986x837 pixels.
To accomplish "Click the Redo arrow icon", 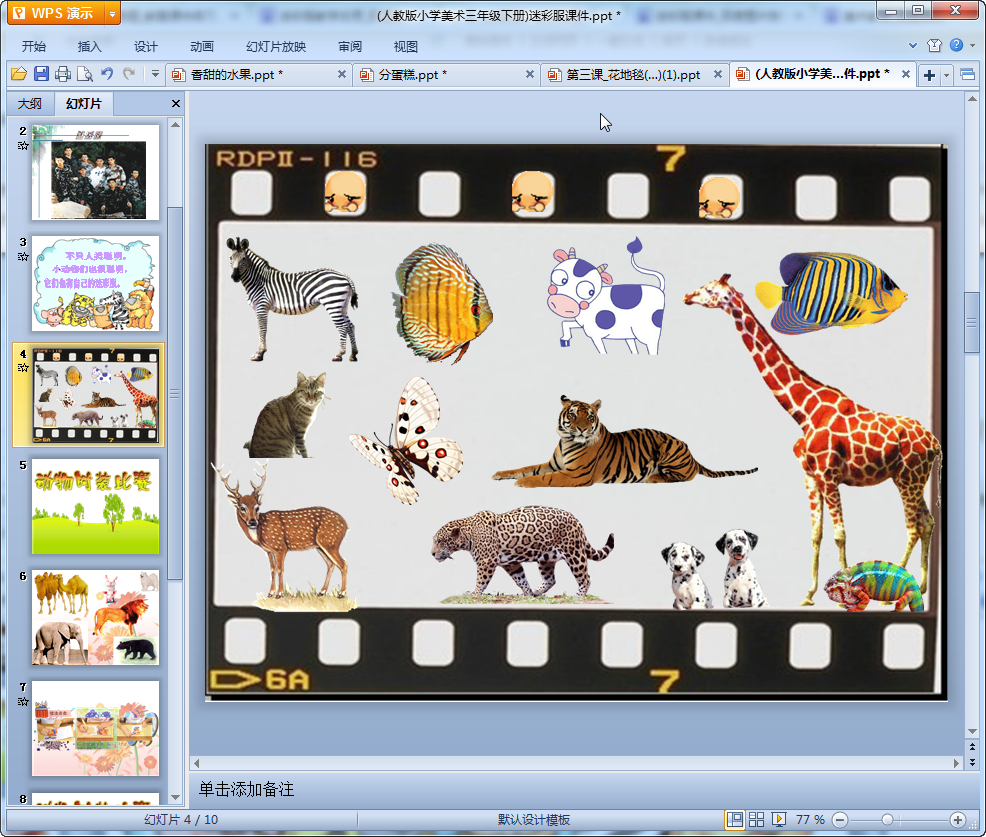I will tap(129, 74).
